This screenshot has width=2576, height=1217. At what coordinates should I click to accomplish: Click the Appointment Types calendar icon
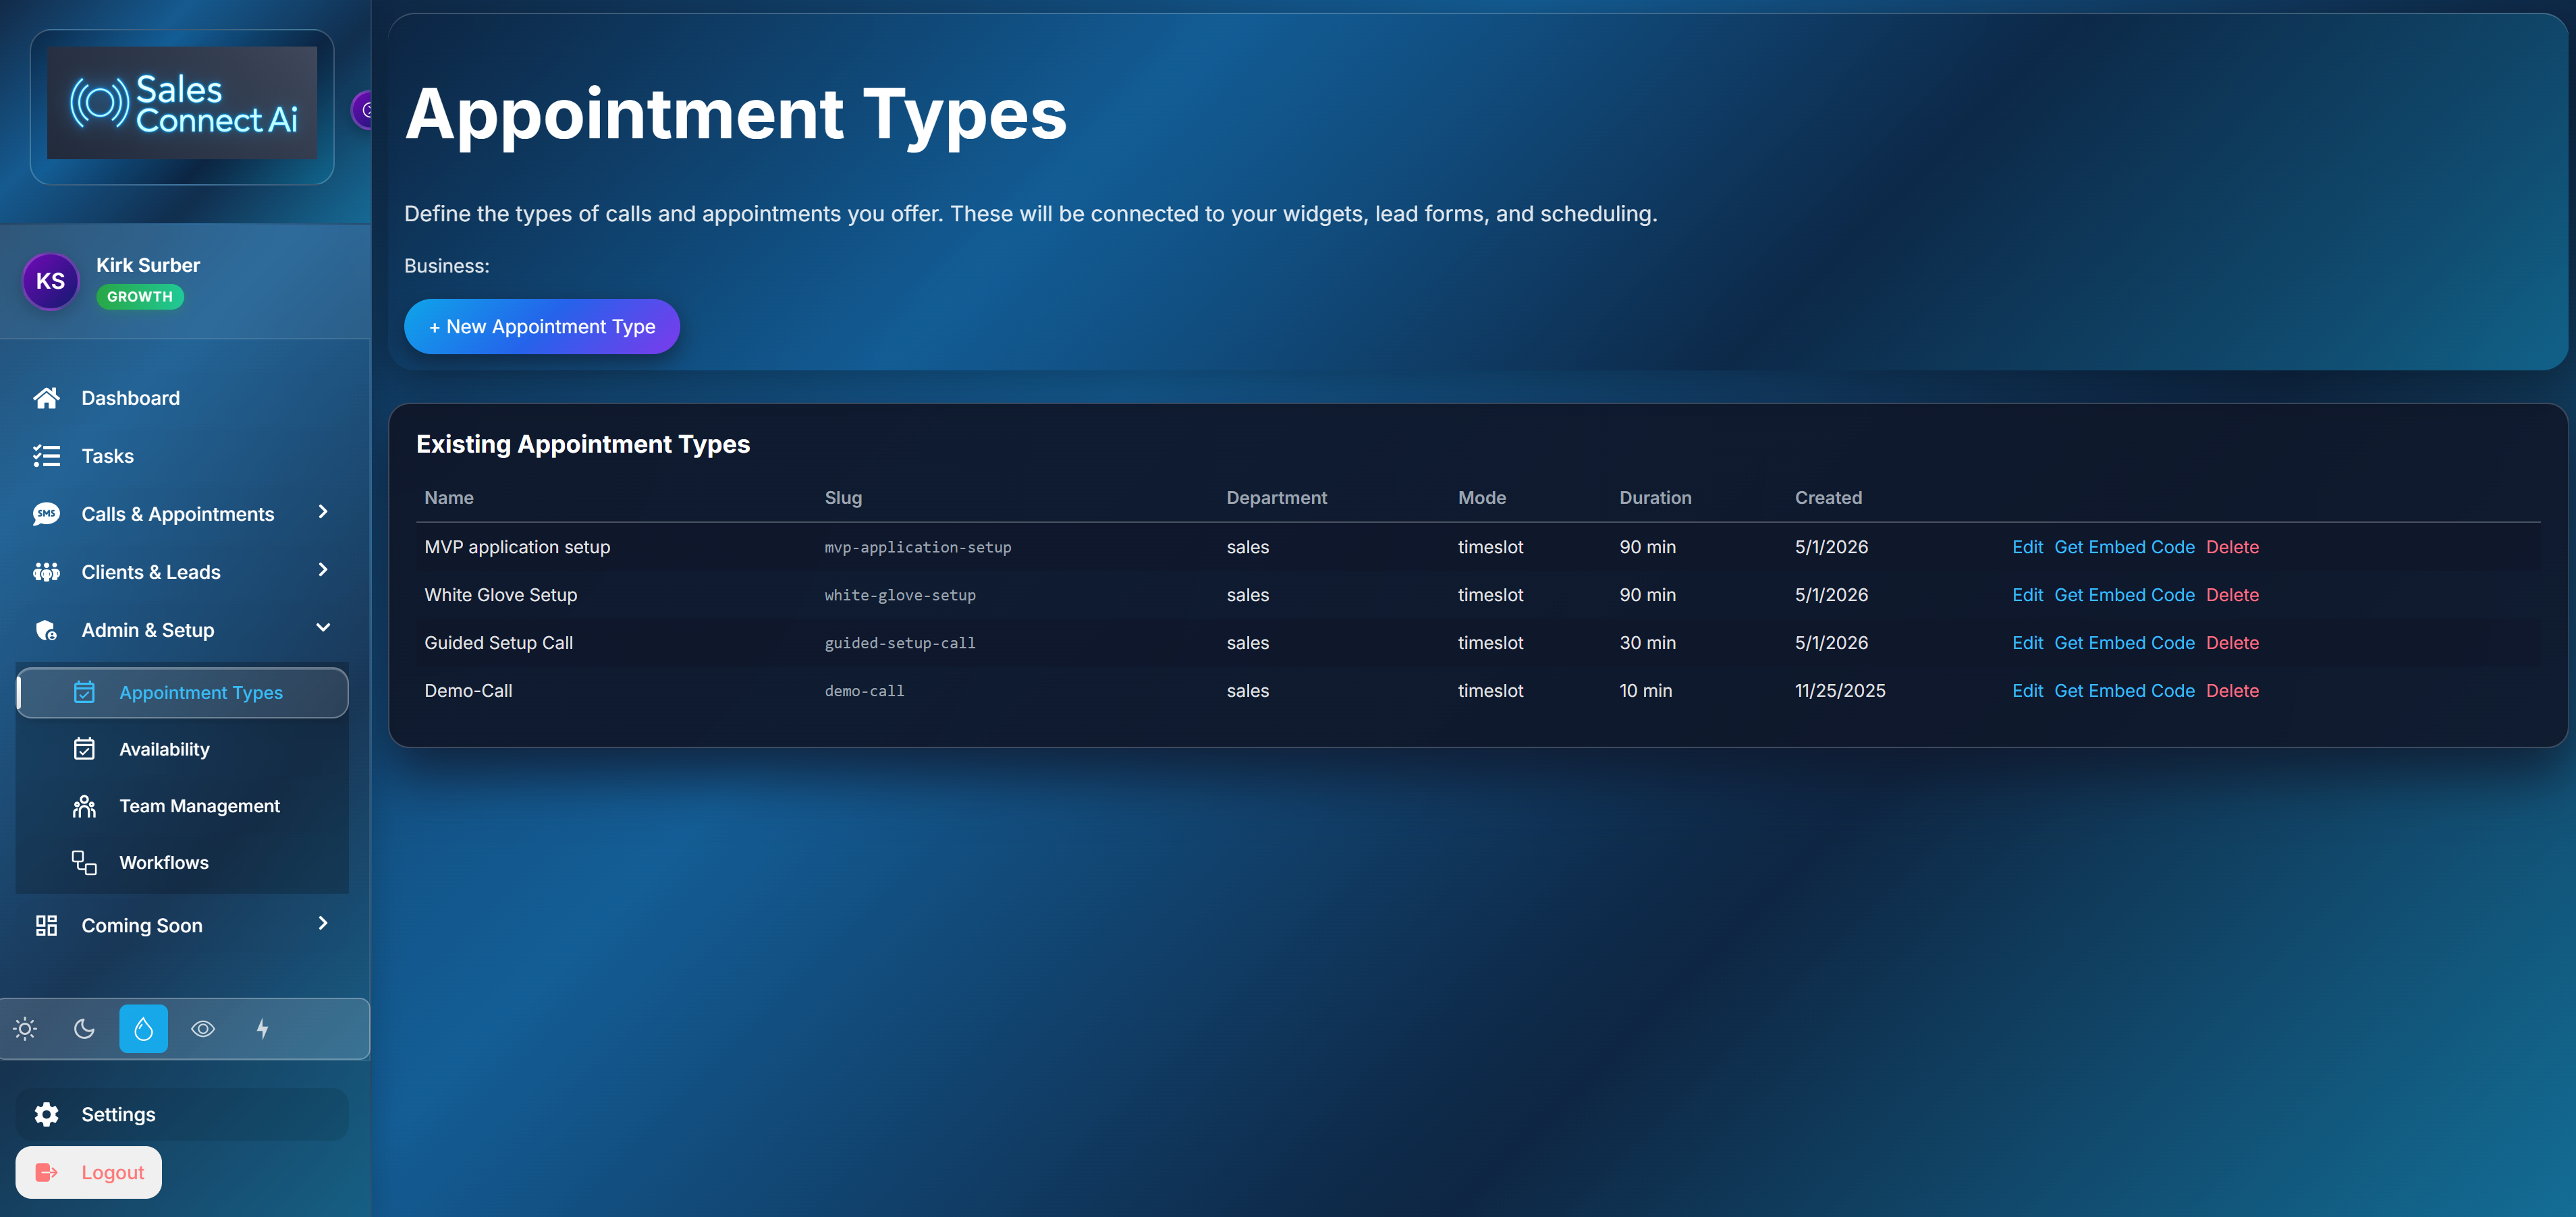[84, 692]
